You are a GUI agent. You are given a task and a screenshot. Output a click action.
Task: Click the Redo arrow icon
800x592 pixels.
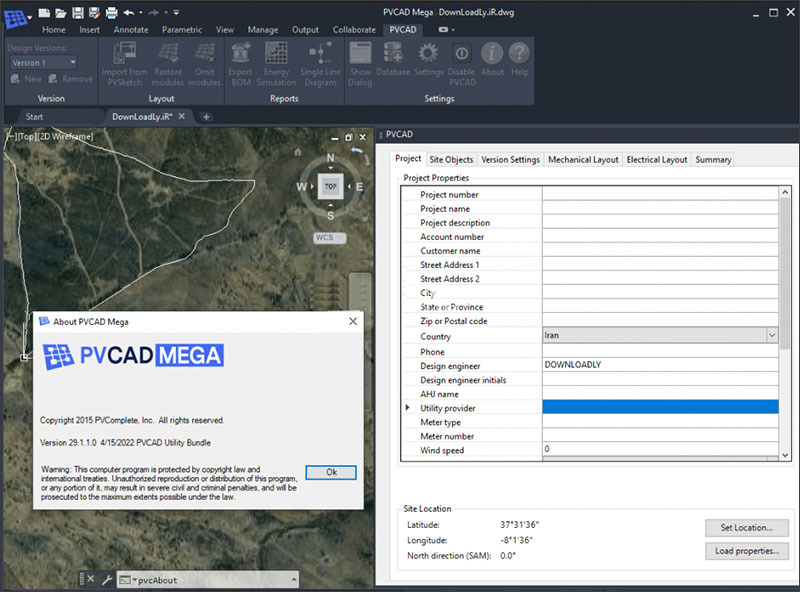(154, 12)
